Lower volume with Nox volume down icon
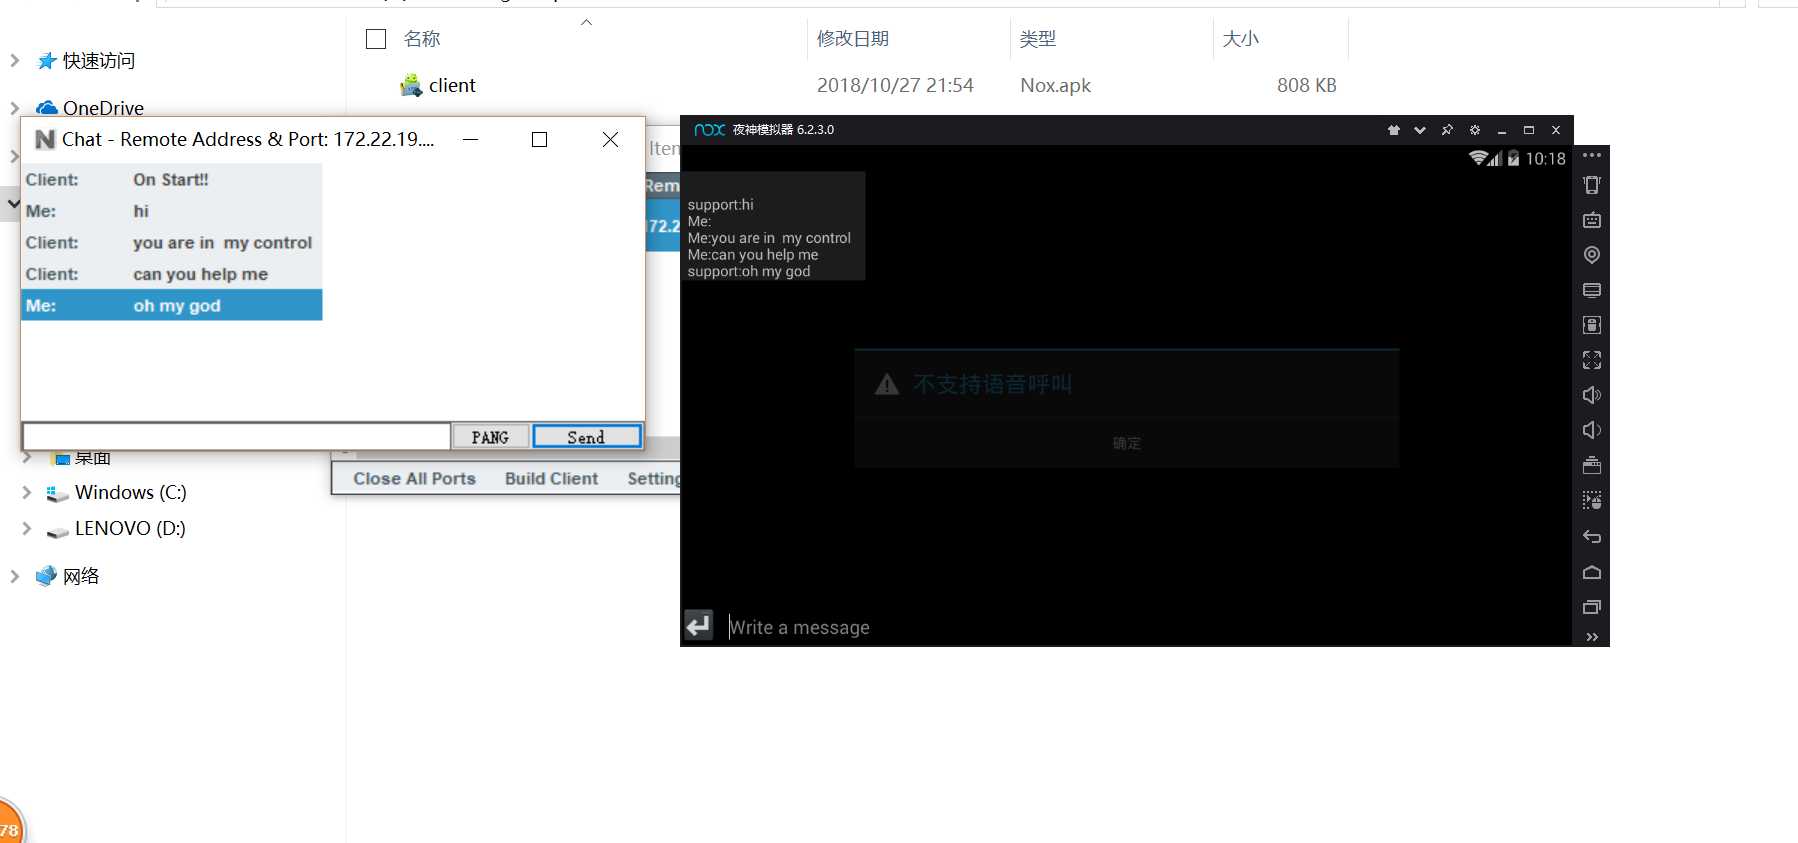Screen dimensions: 1798x843 [1592, 430]
